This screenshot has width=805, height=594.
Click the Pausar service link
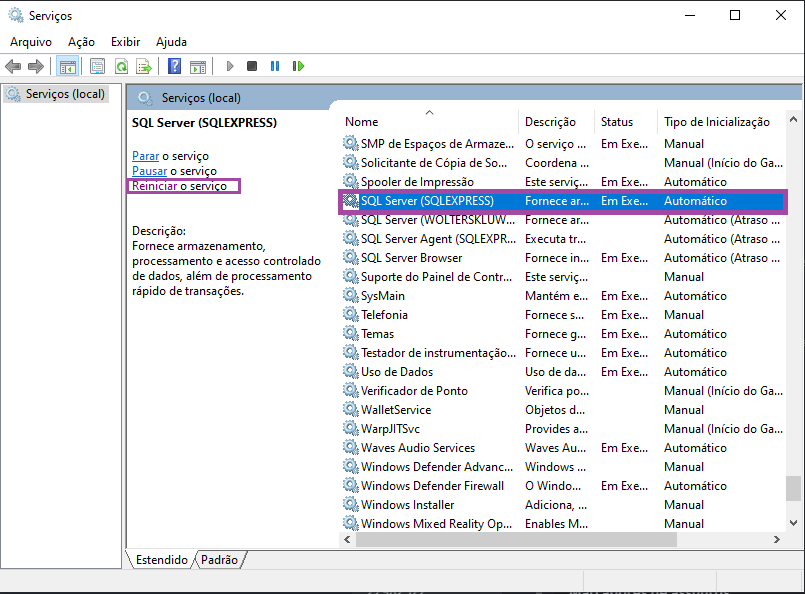[149, 171]
